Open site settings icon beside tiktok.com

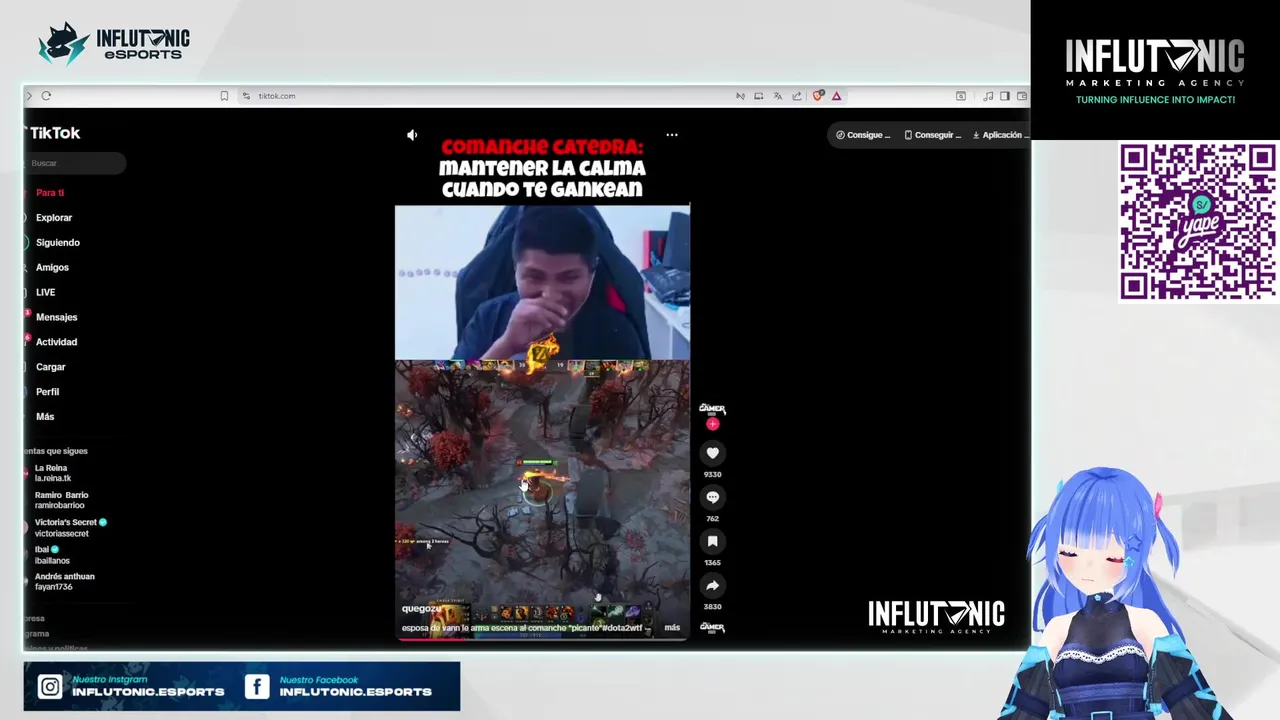[x=246, y=96]
